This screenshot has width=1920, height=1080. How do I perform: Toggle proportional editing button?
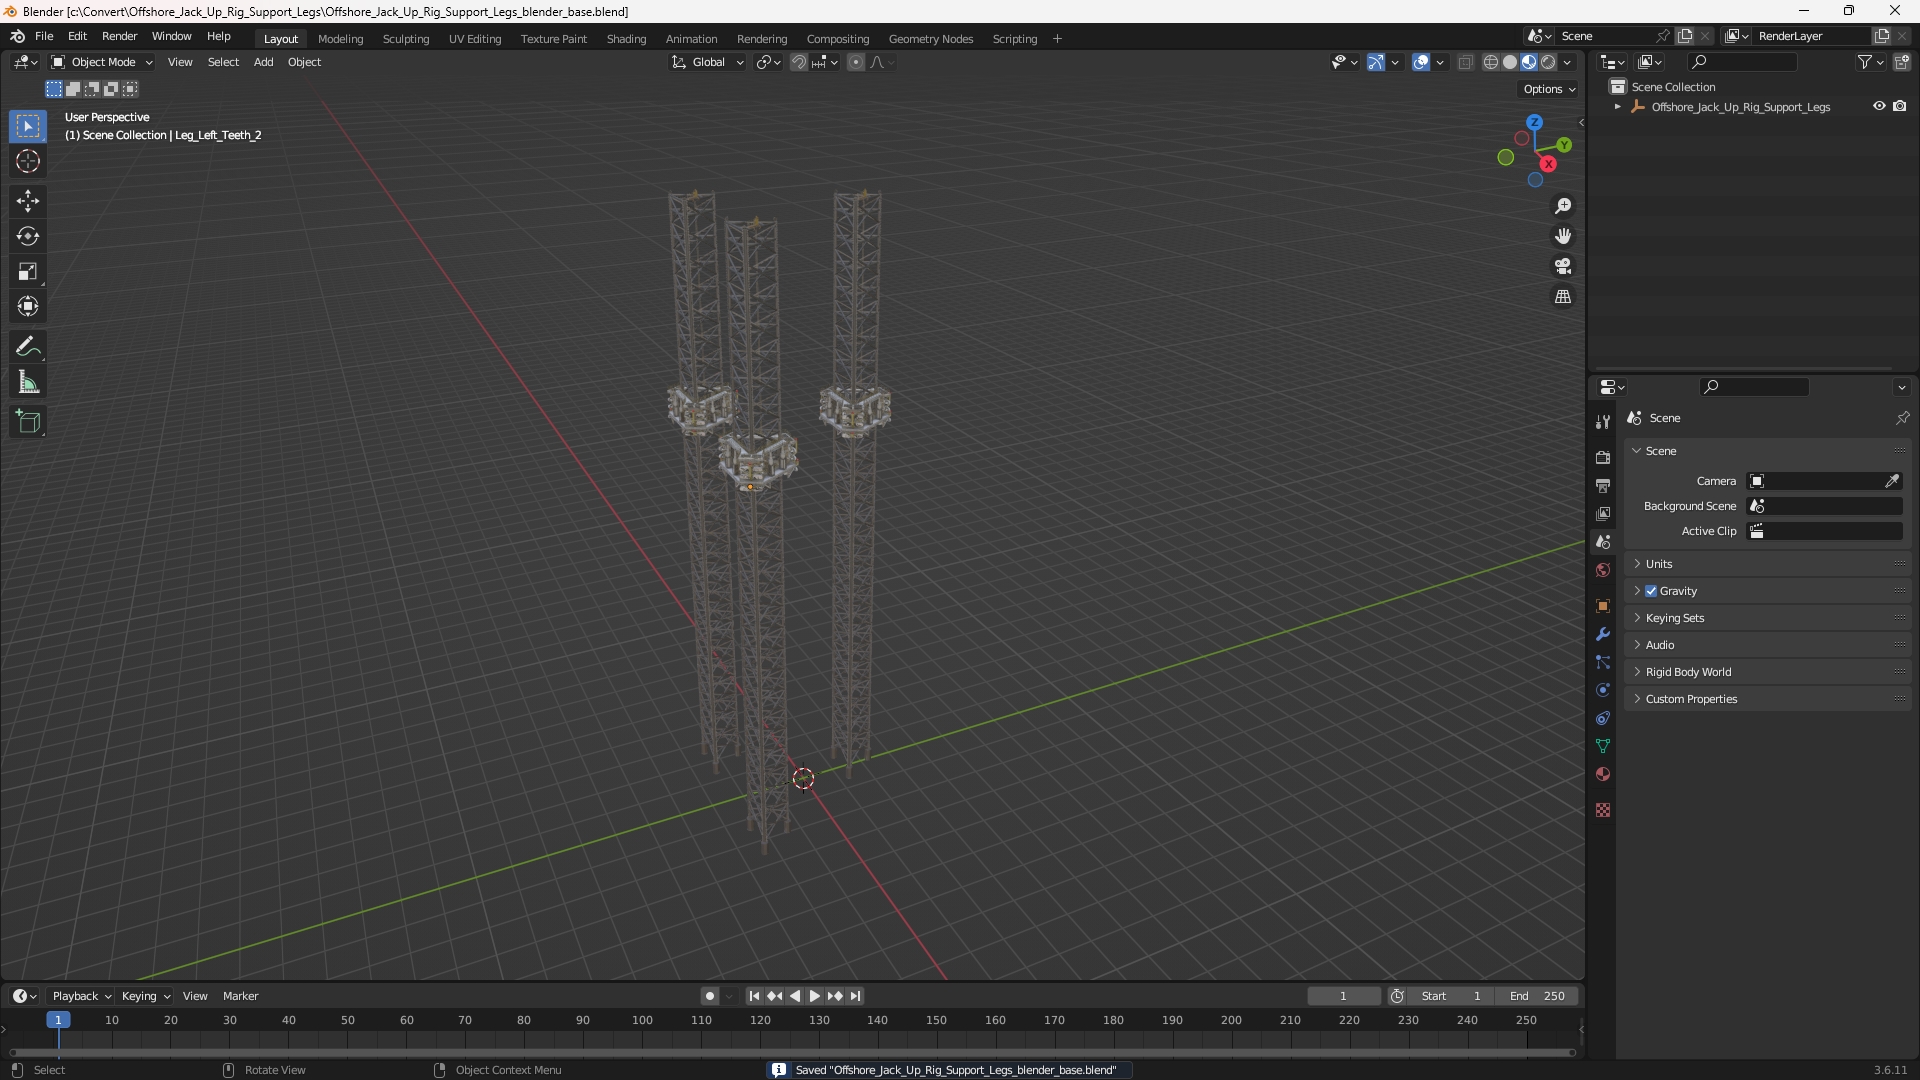coord(856,62)
